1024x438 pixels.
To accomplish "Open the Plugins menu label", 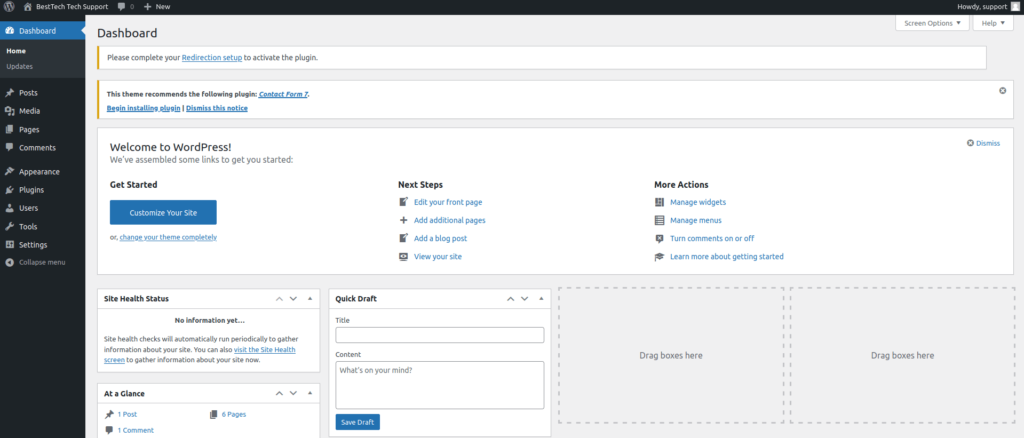I will [x=31, y=190].
